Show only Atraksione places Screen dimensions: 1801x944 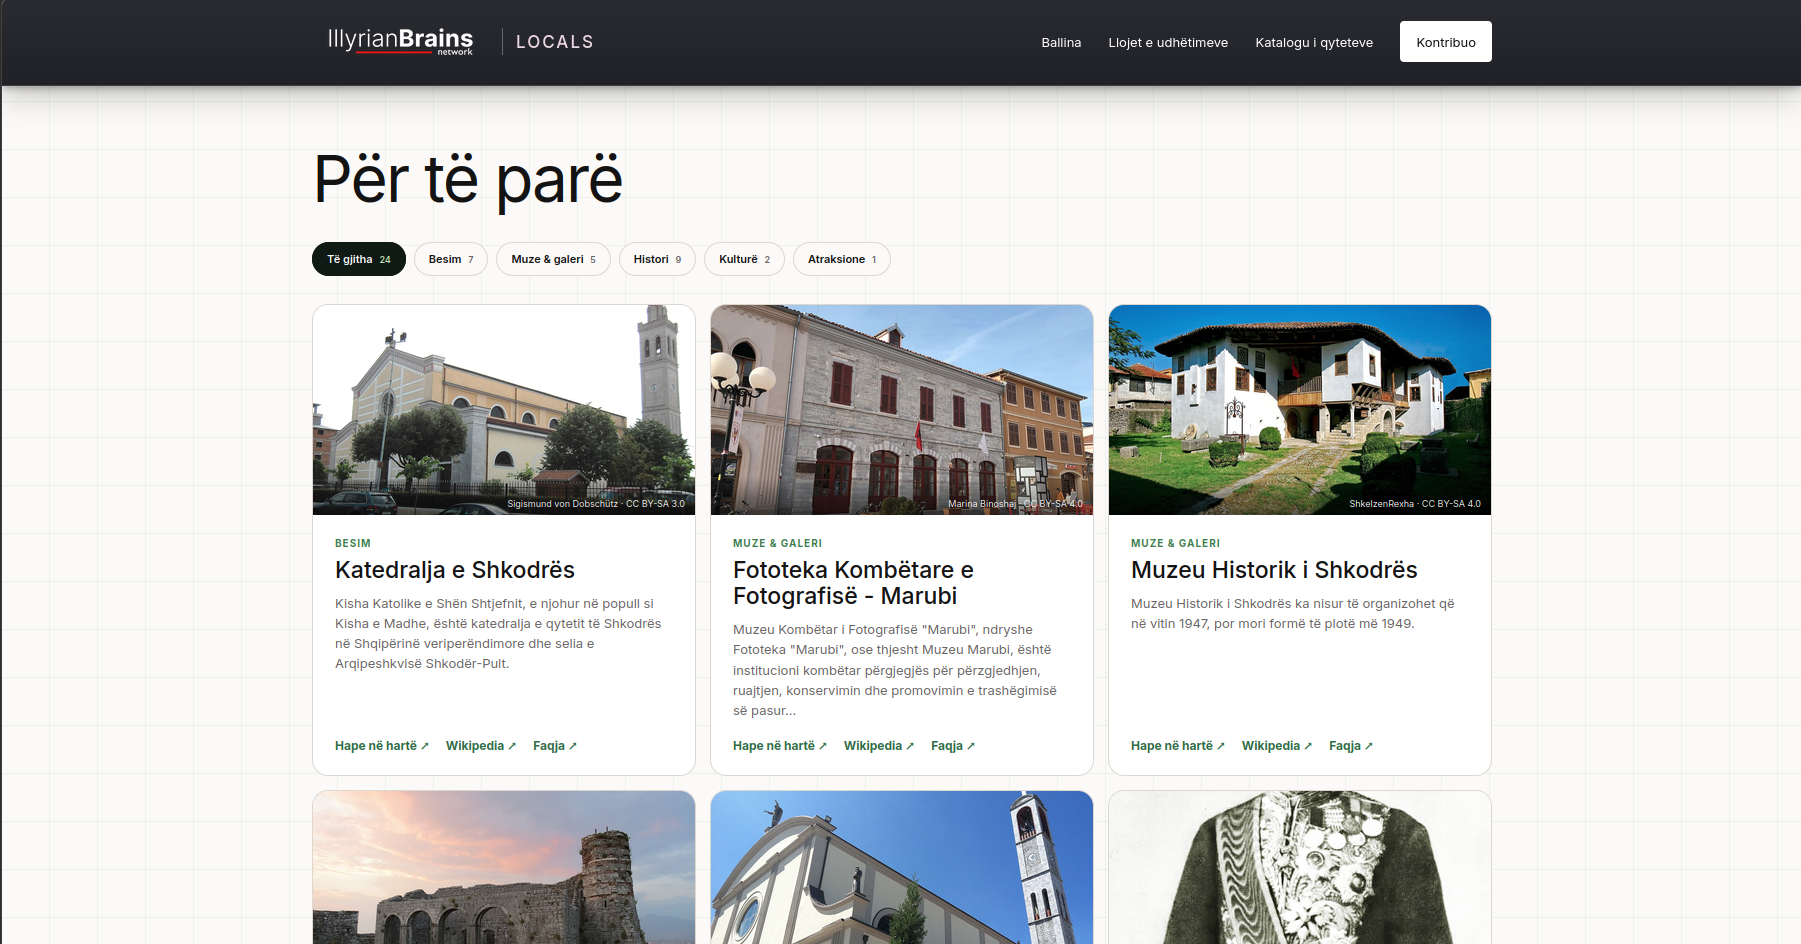pos(842,259)
